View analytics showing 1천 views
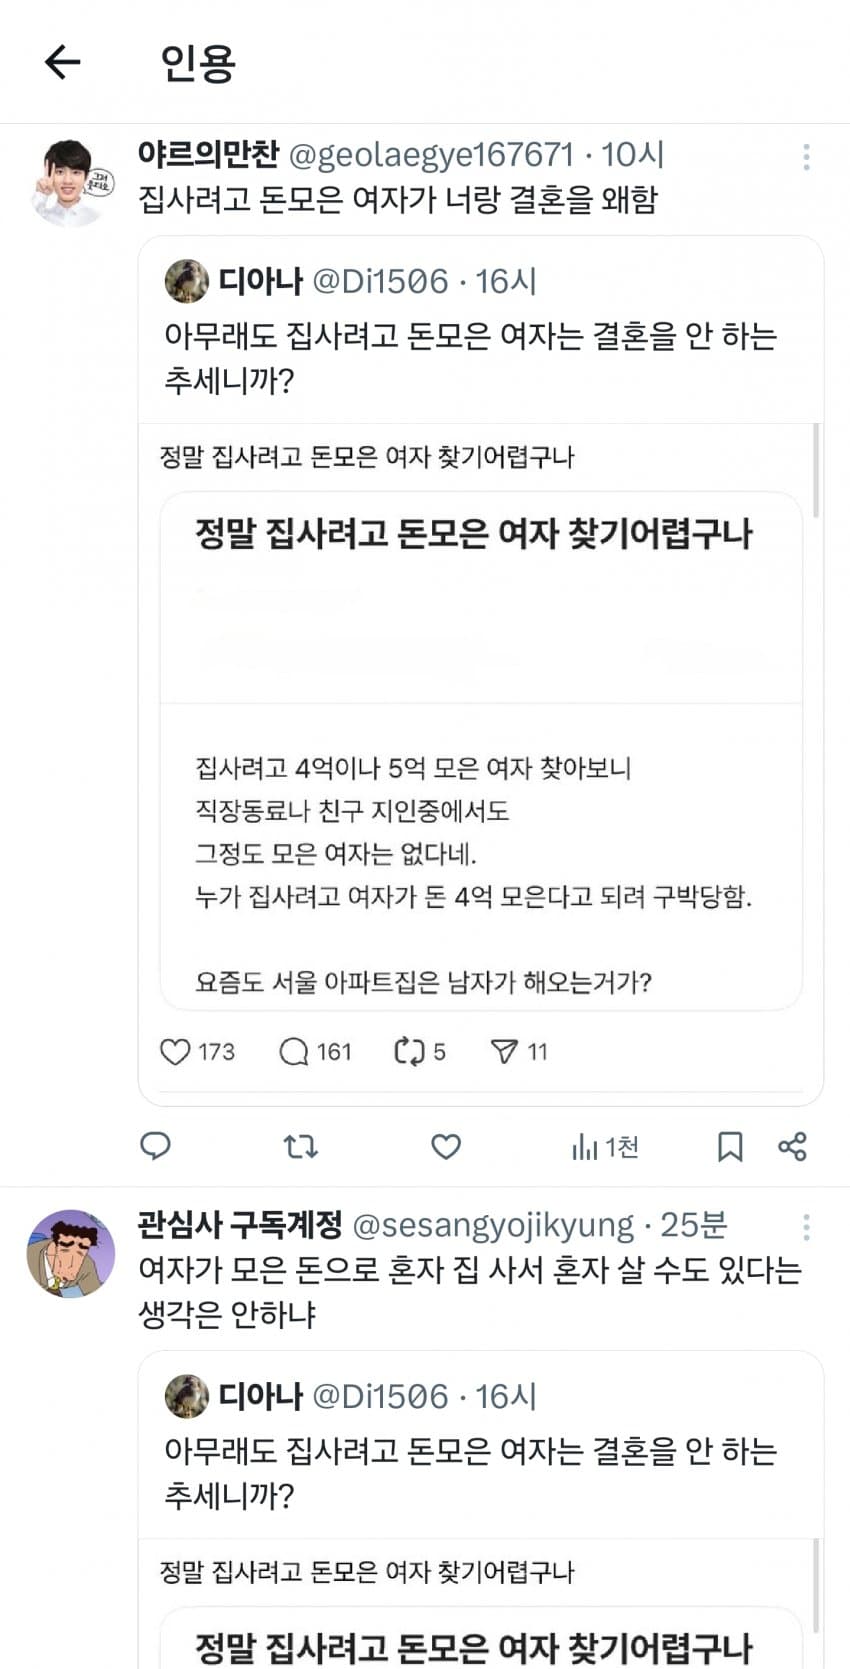This screenshot has width=850, height=1669. click(604, 1146)
